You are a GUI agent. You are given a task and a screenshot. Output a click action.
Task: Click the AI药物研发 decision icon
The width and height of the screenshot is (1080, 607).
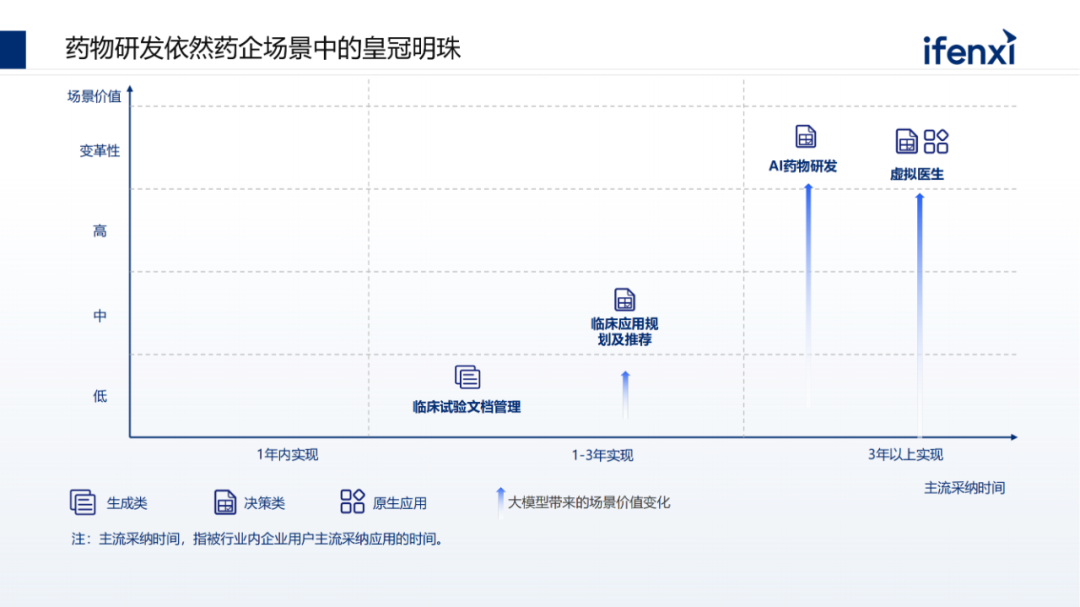click(805, 136)
